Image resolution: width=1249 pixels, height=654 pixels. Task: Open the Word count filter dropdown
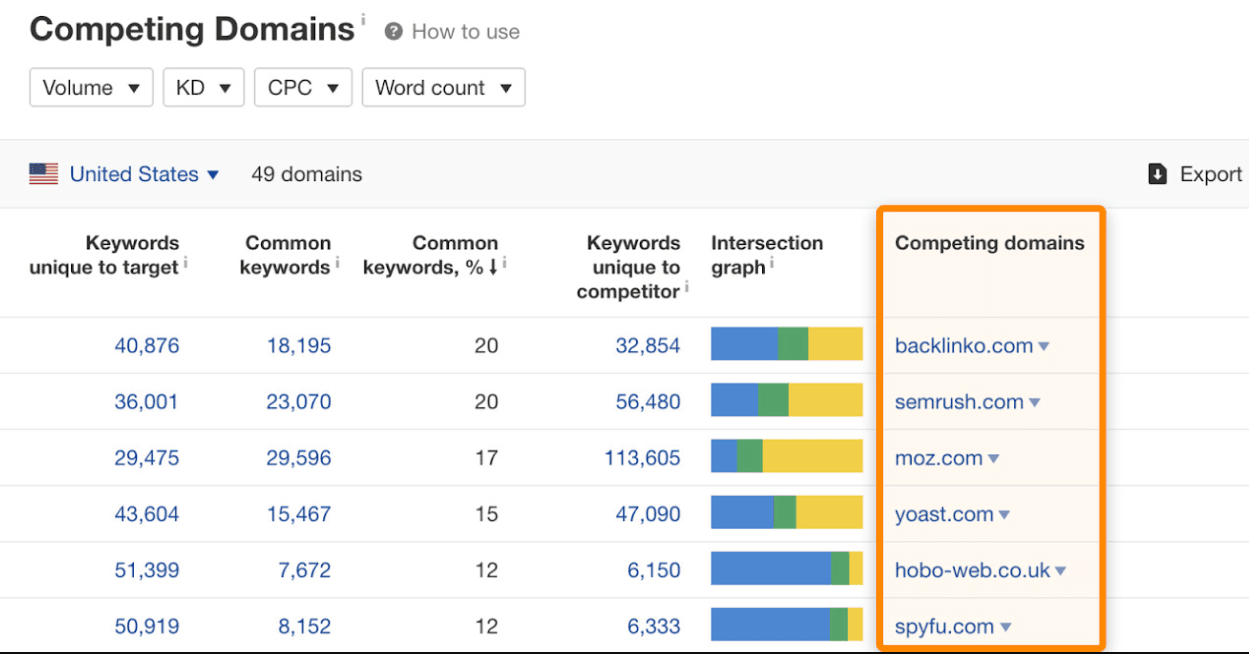point(443,88)
